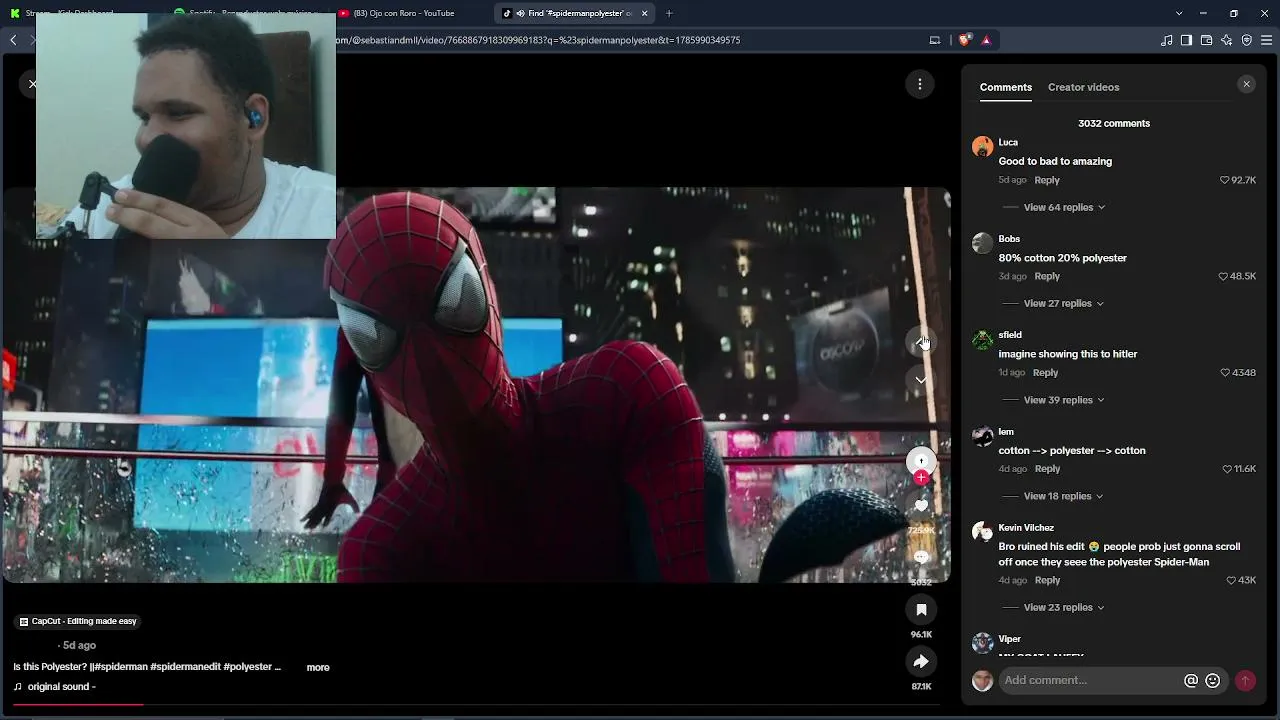Screen dimensions: 1280x720
Task: Open the install app icon in address bar
Action: click(x=935, y=40)
